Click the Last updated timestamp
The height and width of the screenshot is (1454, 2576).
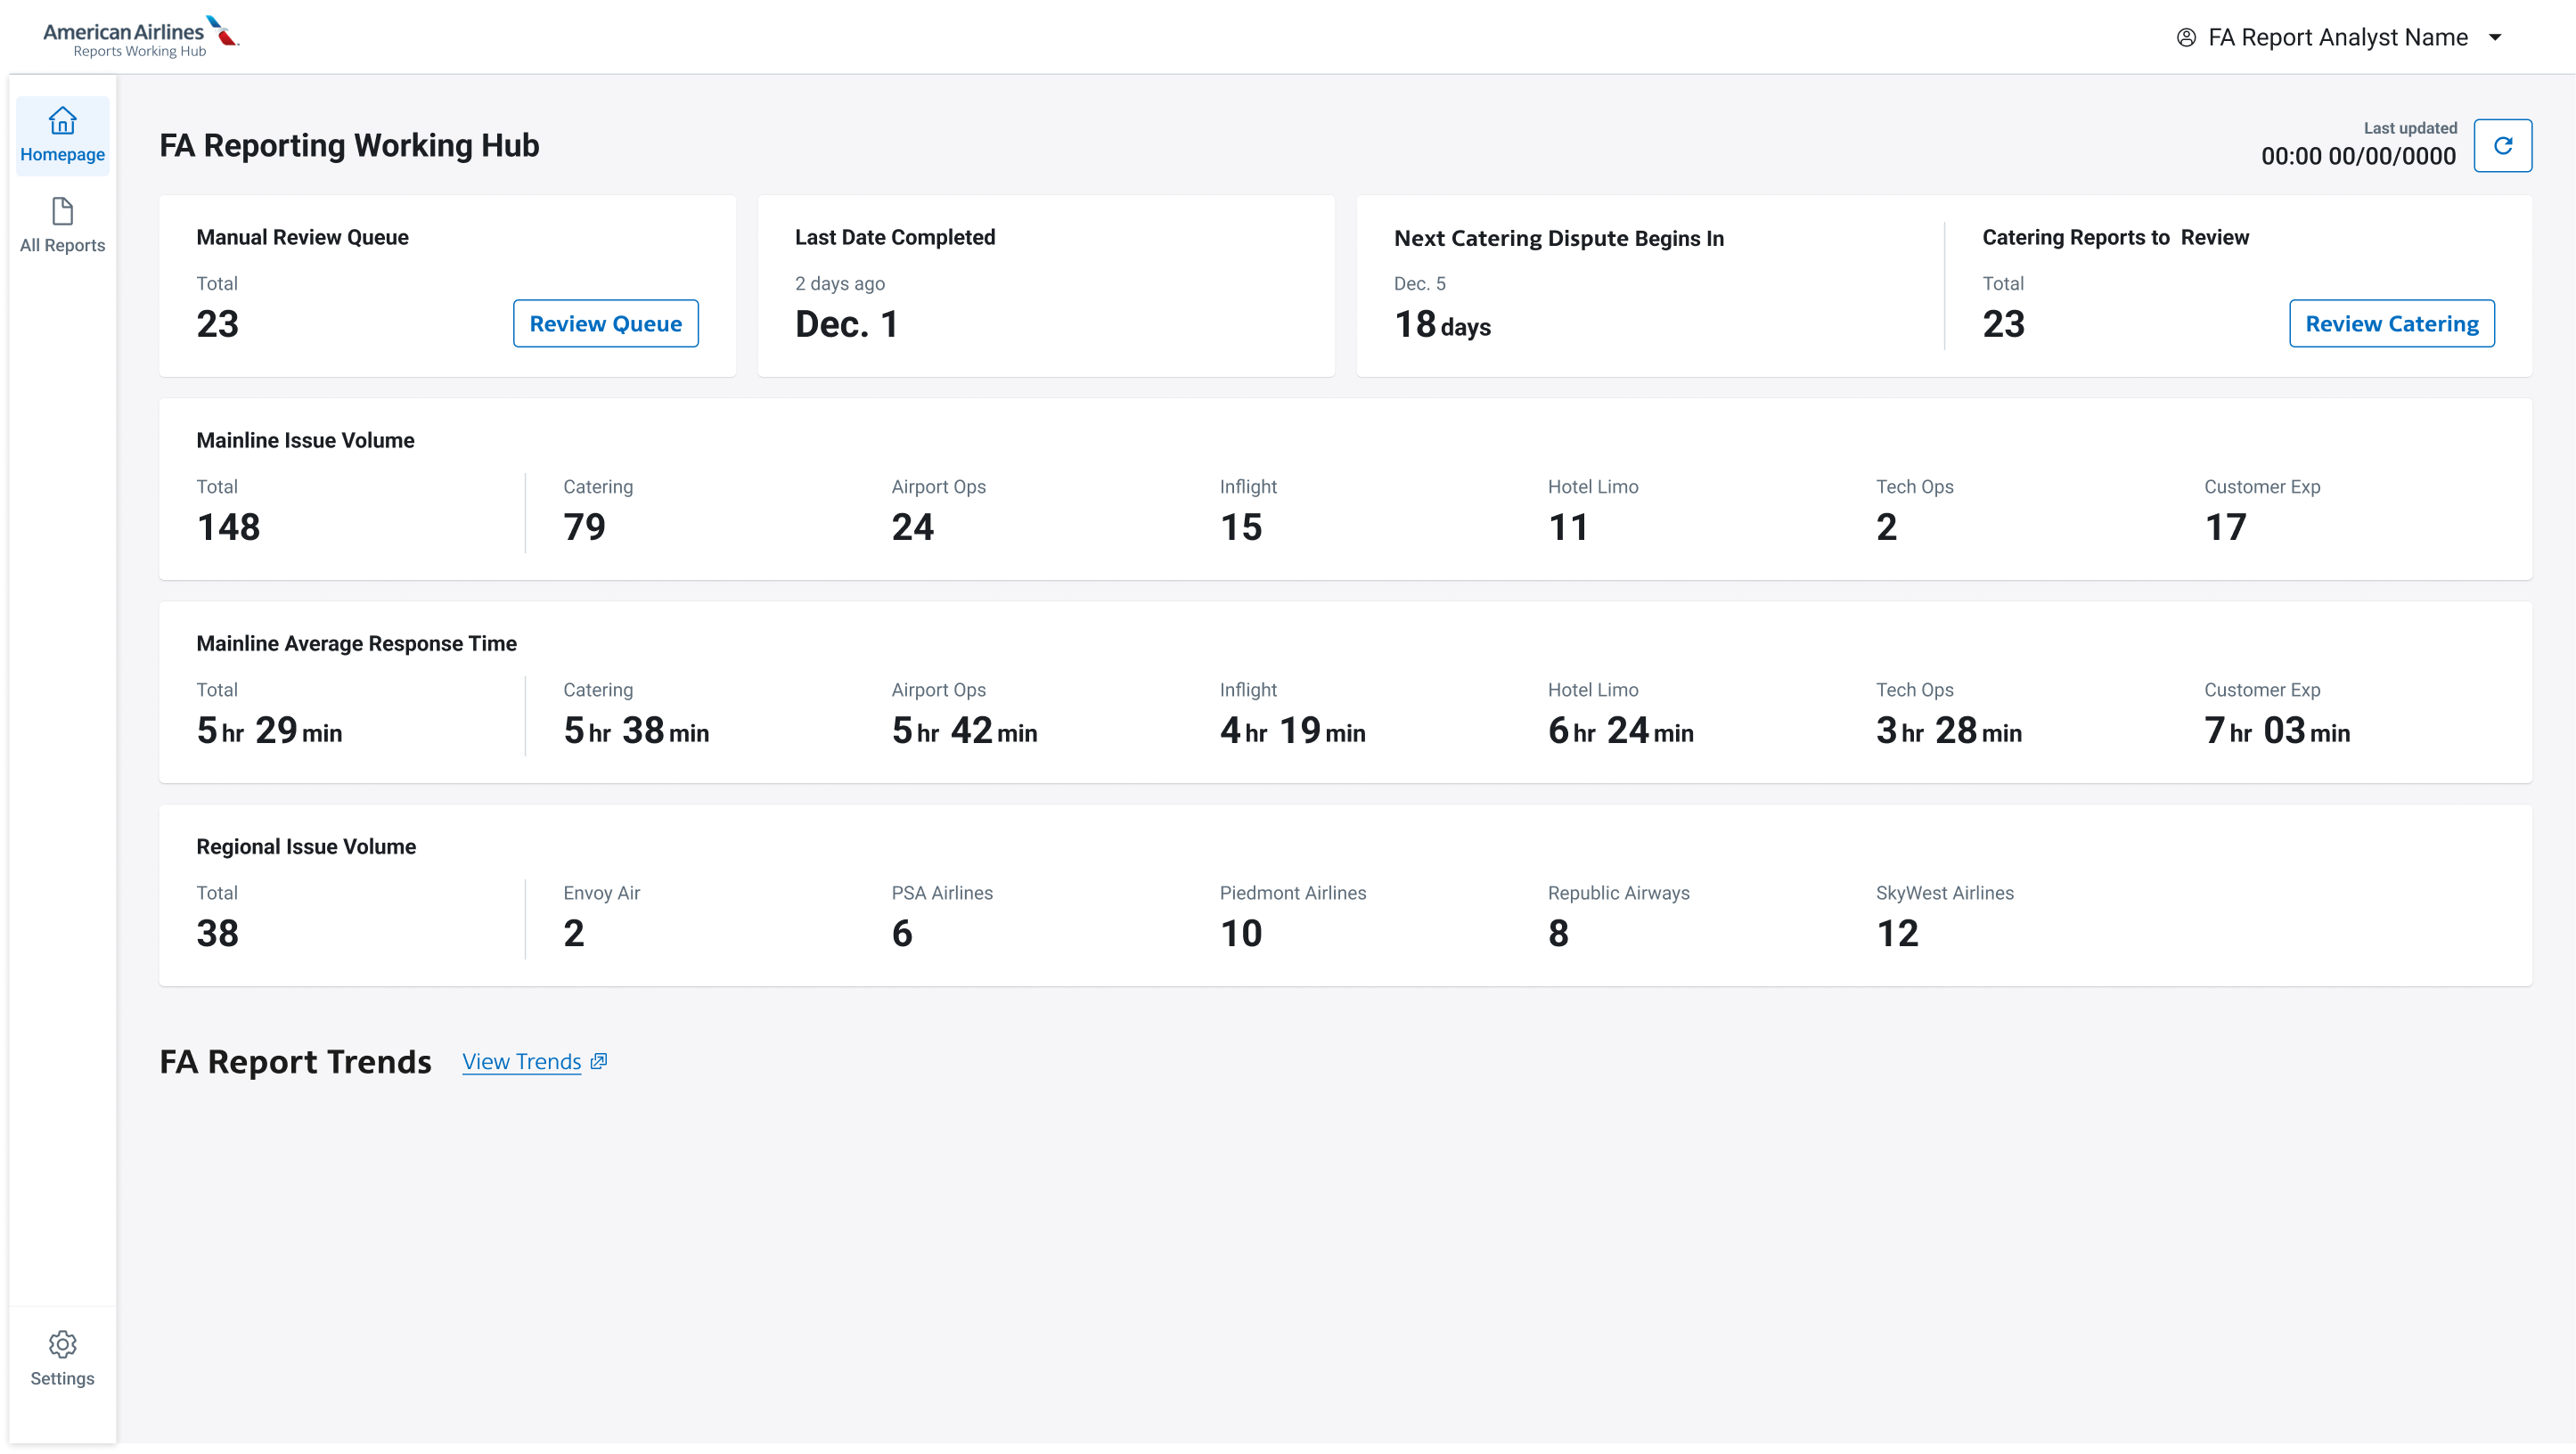coord(2358,156)
